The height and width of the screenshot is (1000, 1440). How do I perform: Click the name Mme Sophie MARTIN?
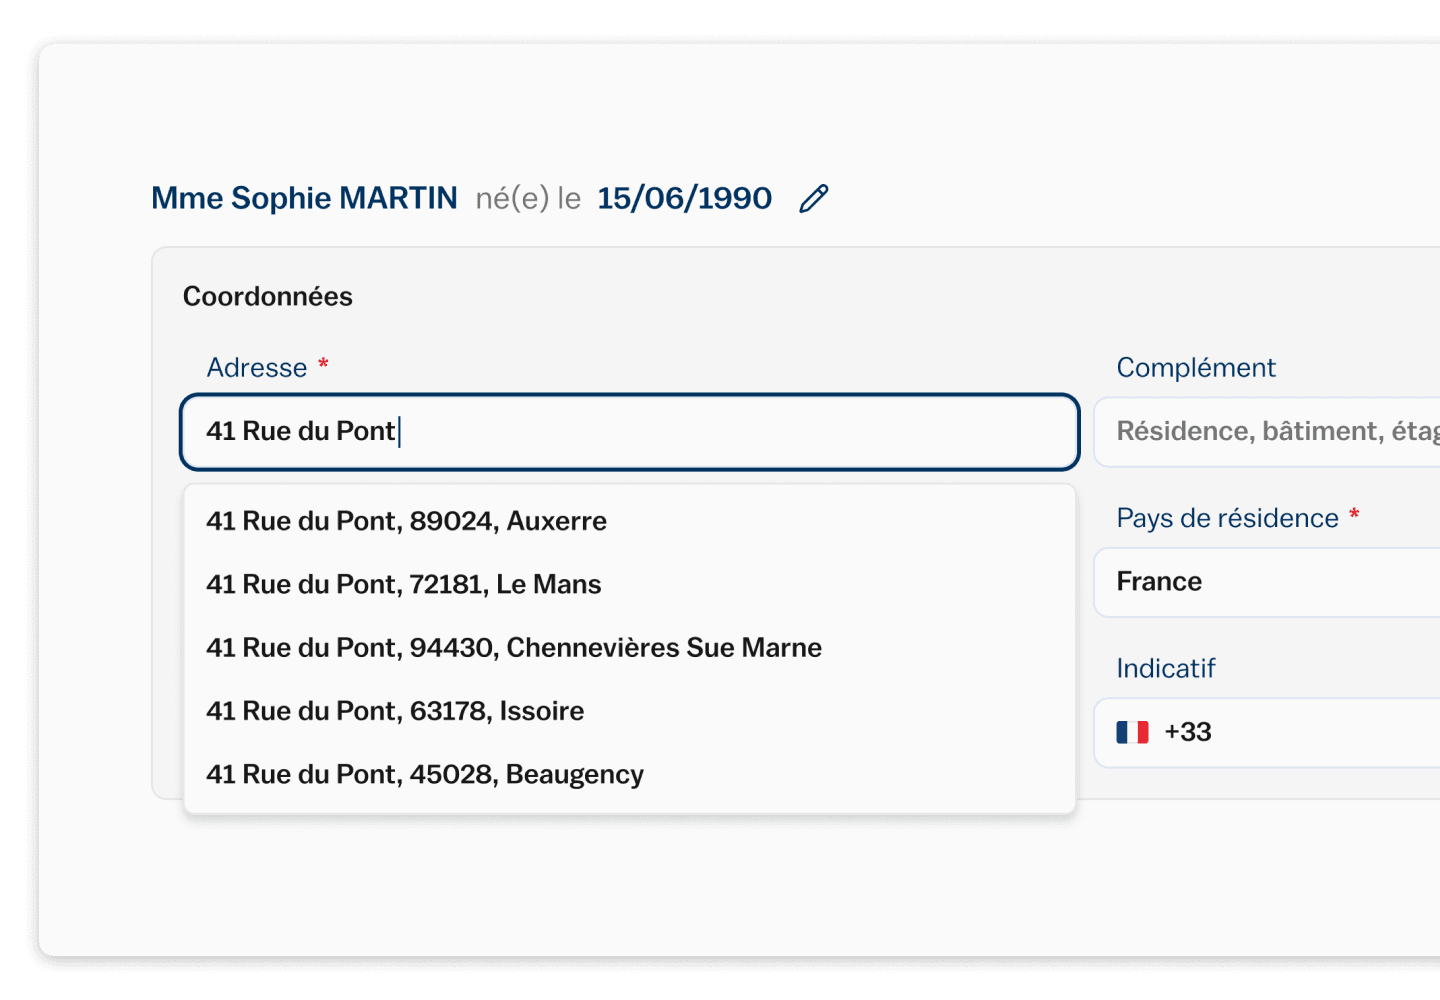pyautogui.click(x=304, y=198)
